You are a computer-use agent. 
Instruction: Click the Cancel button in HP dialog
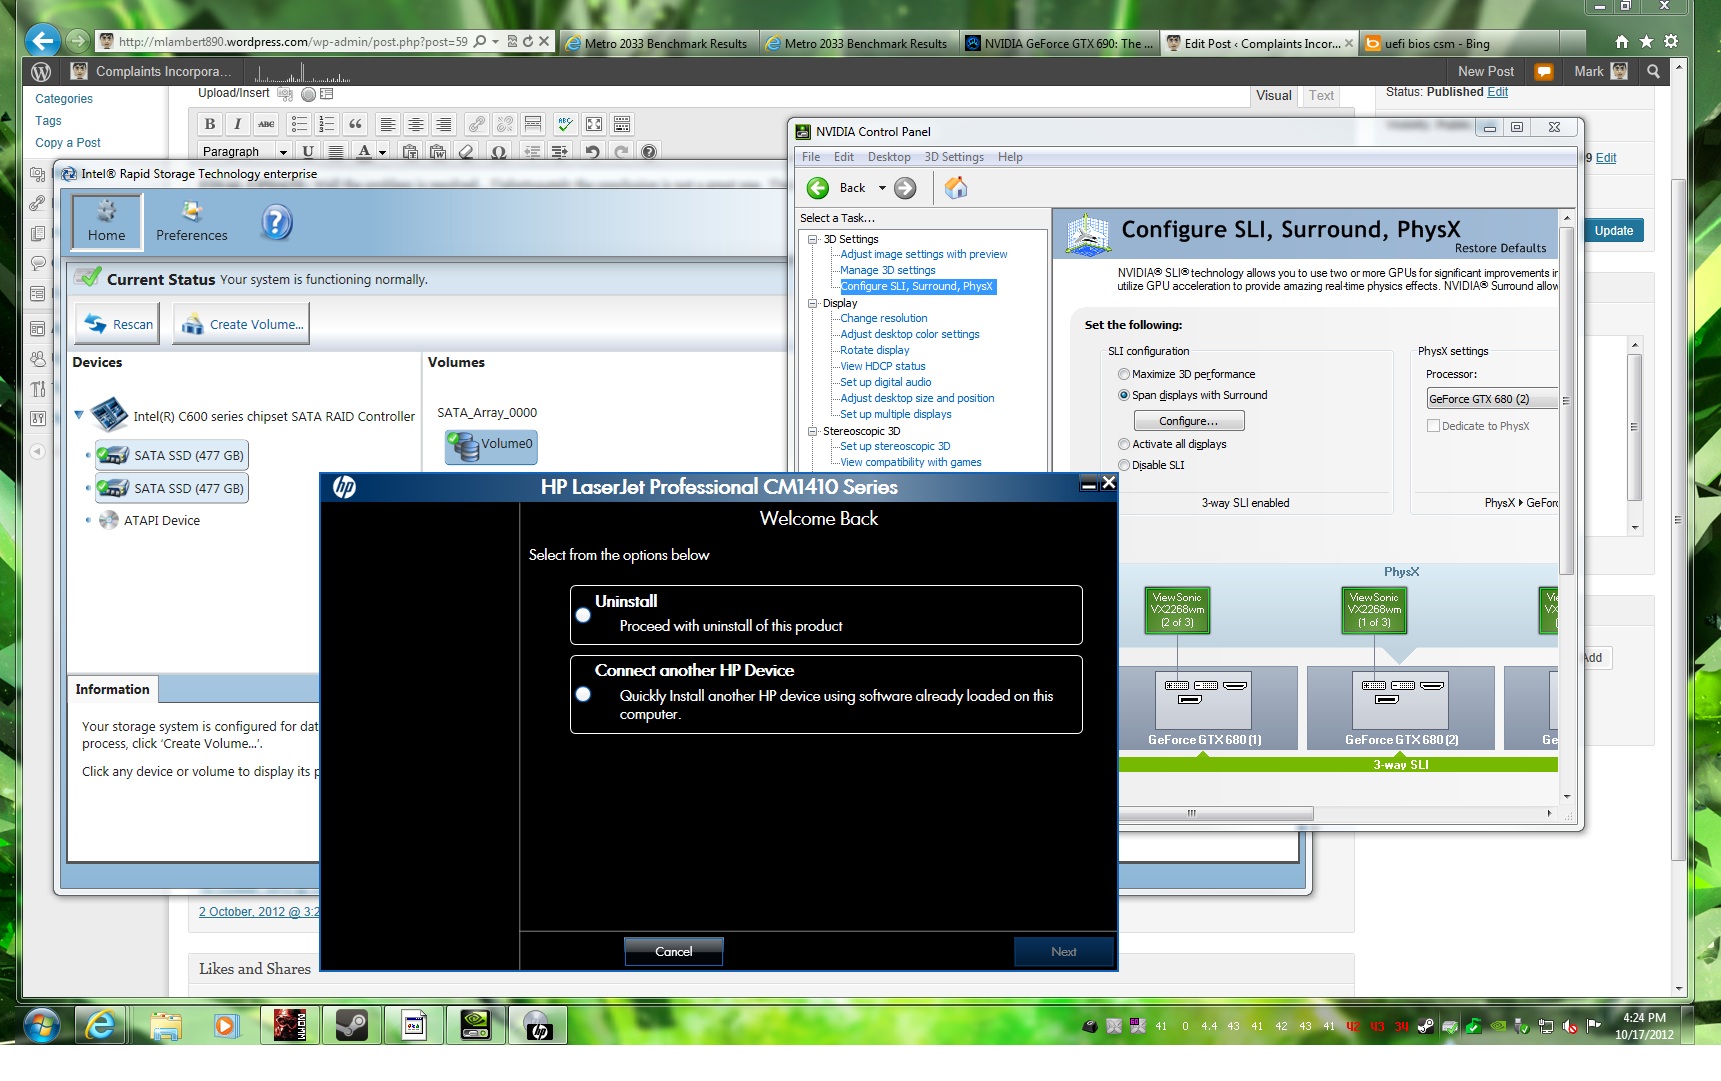point(673,951)
